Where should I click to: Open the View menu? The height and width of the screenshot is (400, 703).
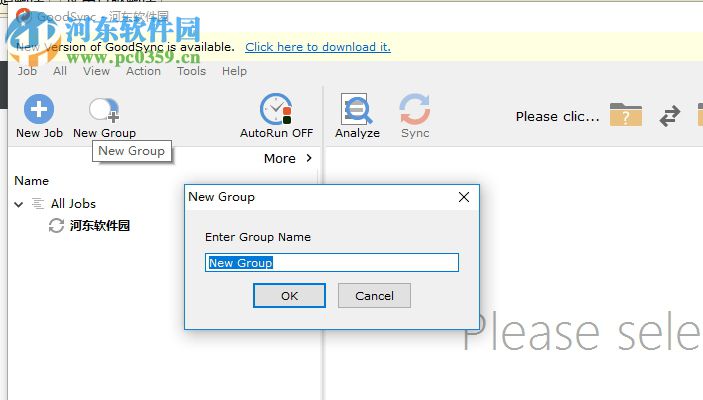(96, 71)
